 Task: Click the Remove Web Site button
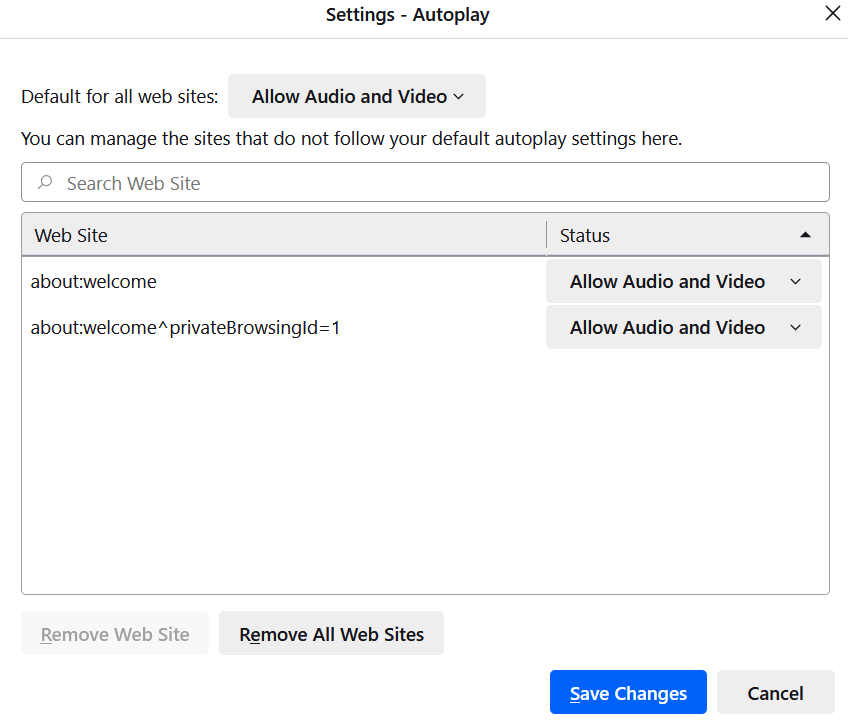pyautogui.click(x=115, y=634)
